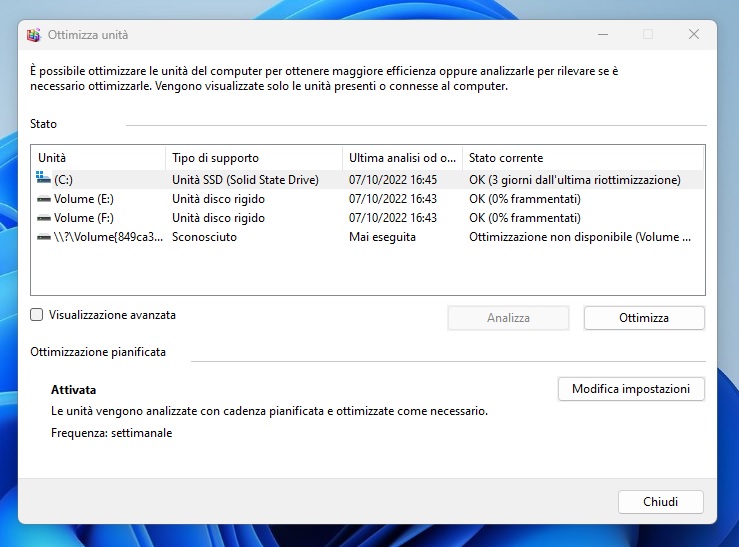Click the Chiudi button

(661, 502)
